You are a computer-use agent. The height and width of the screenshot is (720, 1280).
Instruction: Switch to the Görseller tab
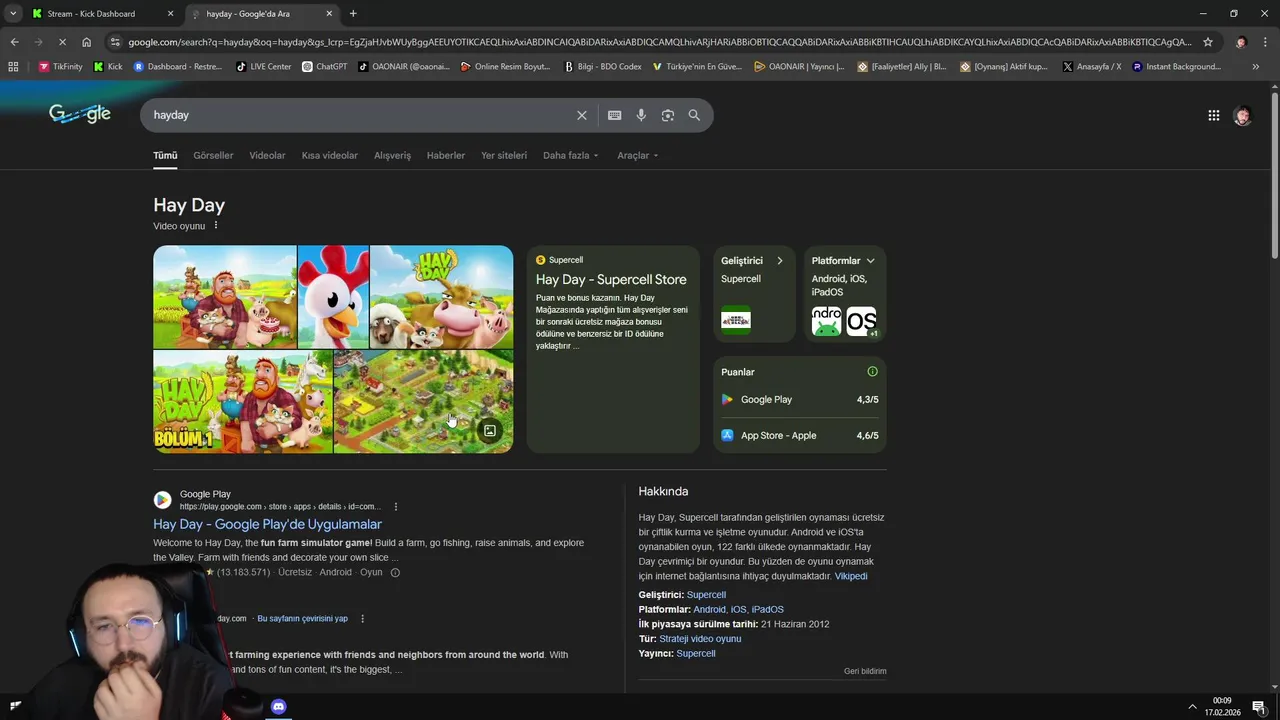click(213, 155)
